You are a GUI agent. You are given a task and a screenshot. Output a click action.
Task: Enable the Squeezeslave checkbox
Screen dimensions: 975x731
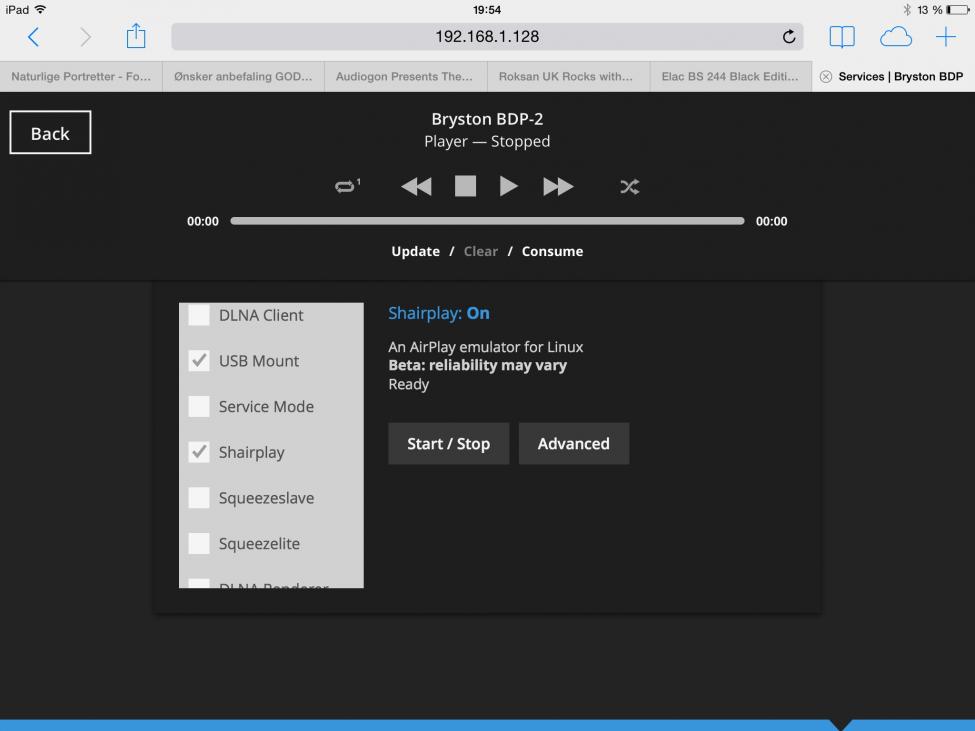(199, 497)
